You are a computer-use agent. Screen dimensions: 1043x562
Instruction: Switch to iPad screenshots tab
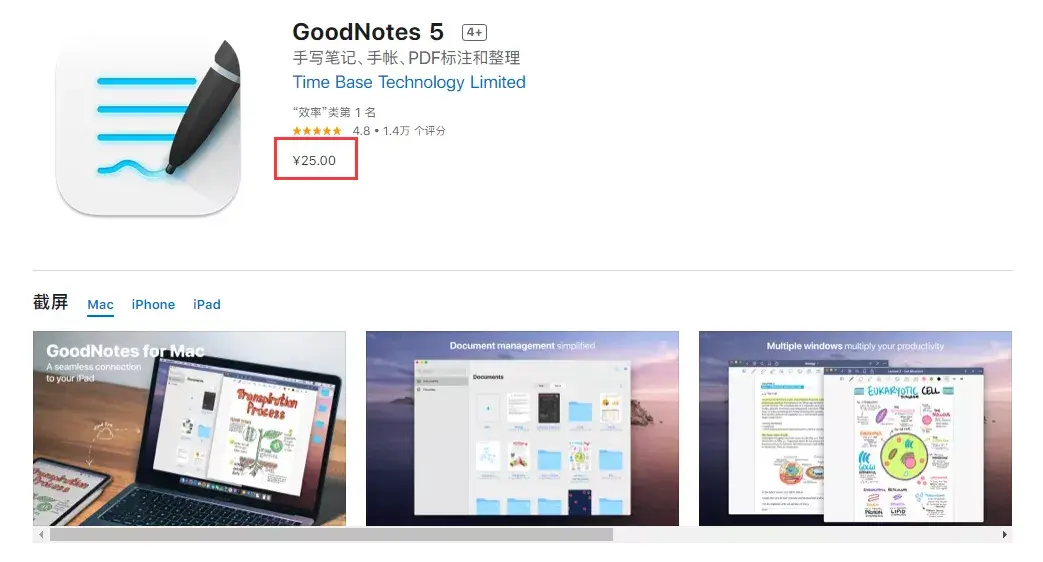click(207, 305)
